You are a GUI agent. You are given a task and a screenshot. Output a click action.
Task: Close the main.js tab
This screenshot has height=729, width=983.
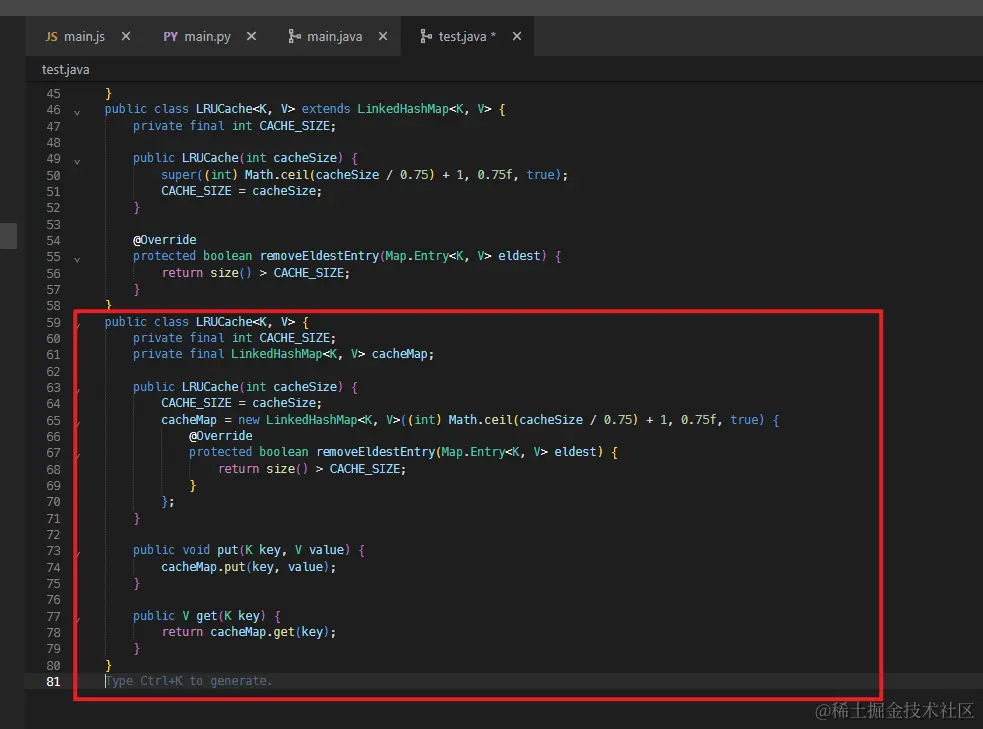click(126, 36)
